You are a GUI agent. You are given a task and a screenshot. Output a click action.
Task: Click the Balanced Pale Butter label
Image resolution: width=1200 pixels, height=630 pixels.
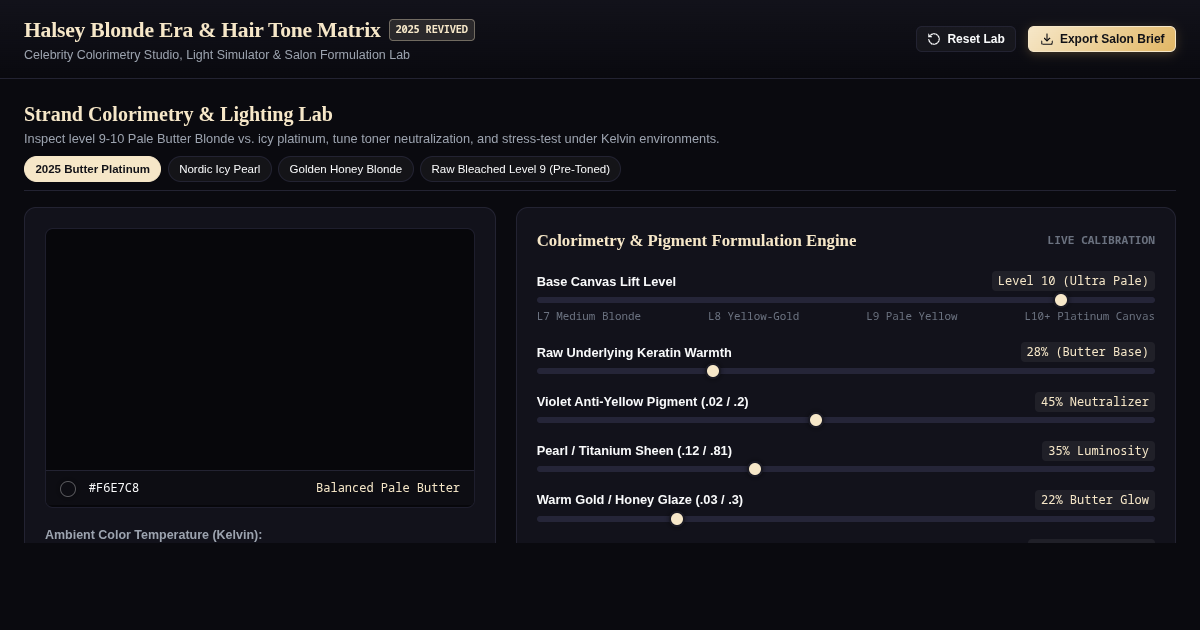(388, 488)
